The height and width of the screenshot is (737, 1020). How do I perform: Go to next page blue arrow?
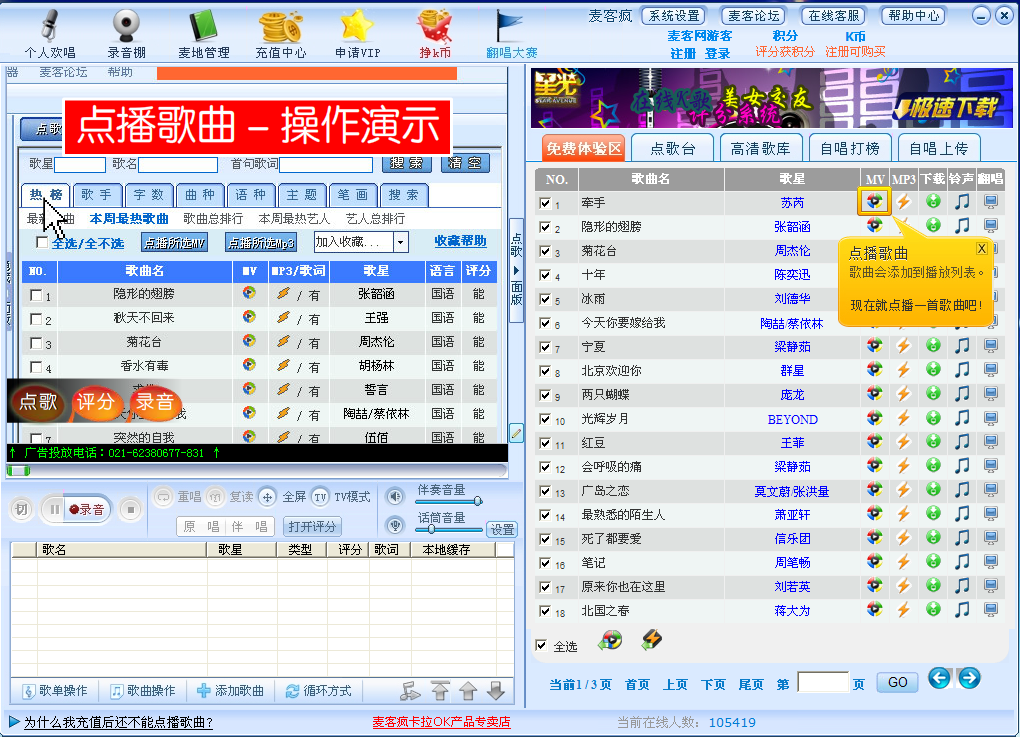(x=969, y=678)
